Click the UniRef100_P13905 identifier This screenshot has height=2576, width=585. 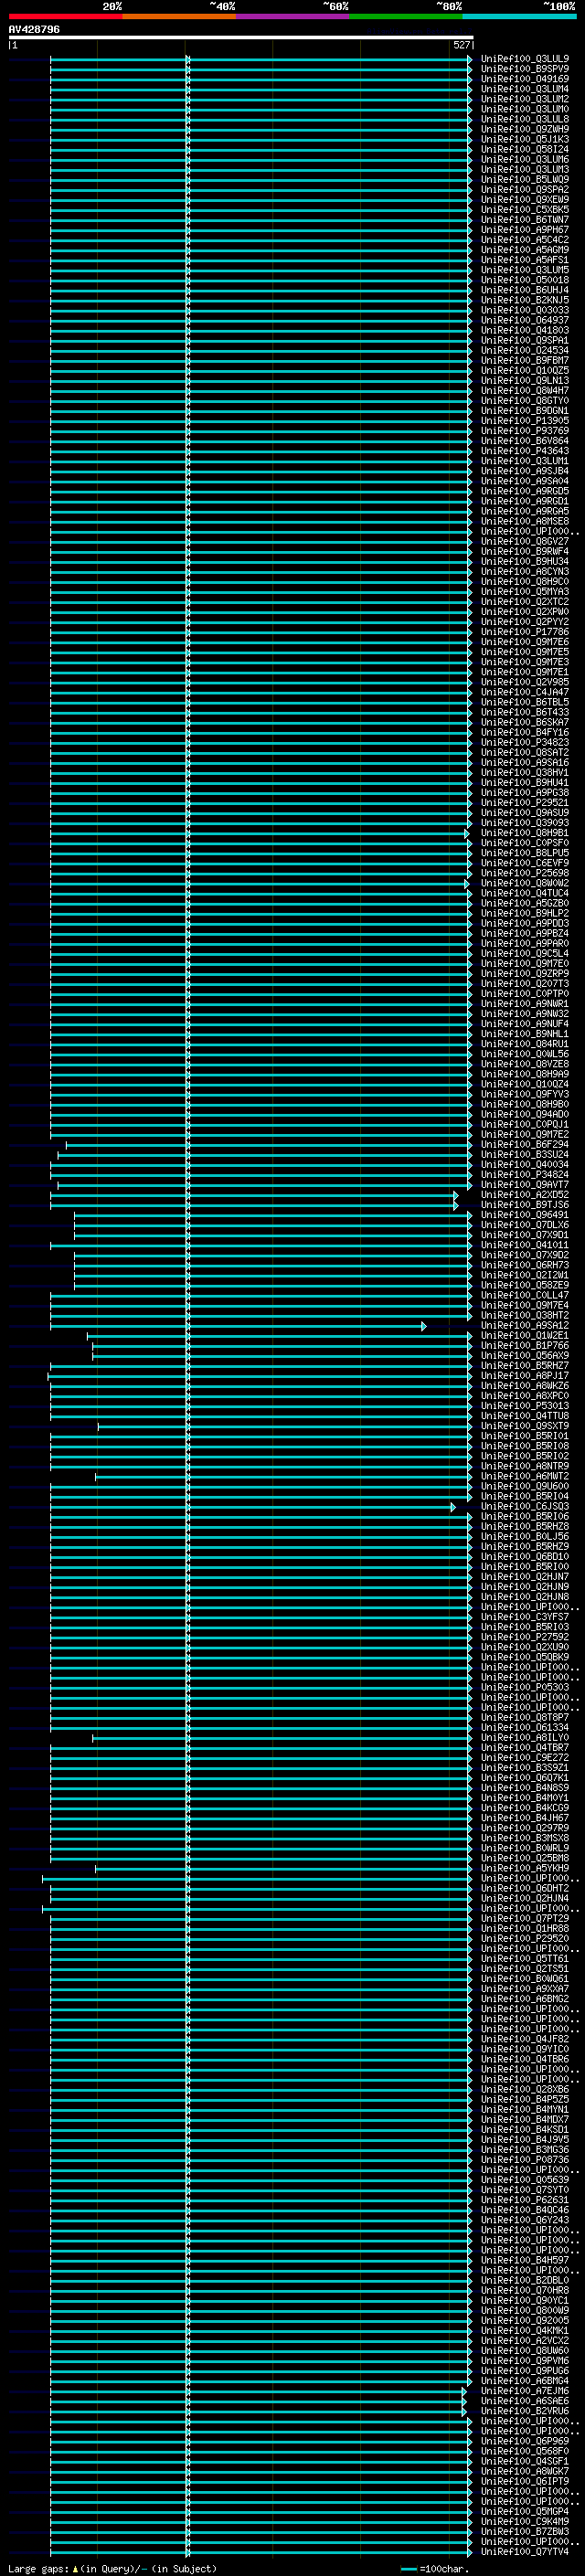click(x=525, y=421)
